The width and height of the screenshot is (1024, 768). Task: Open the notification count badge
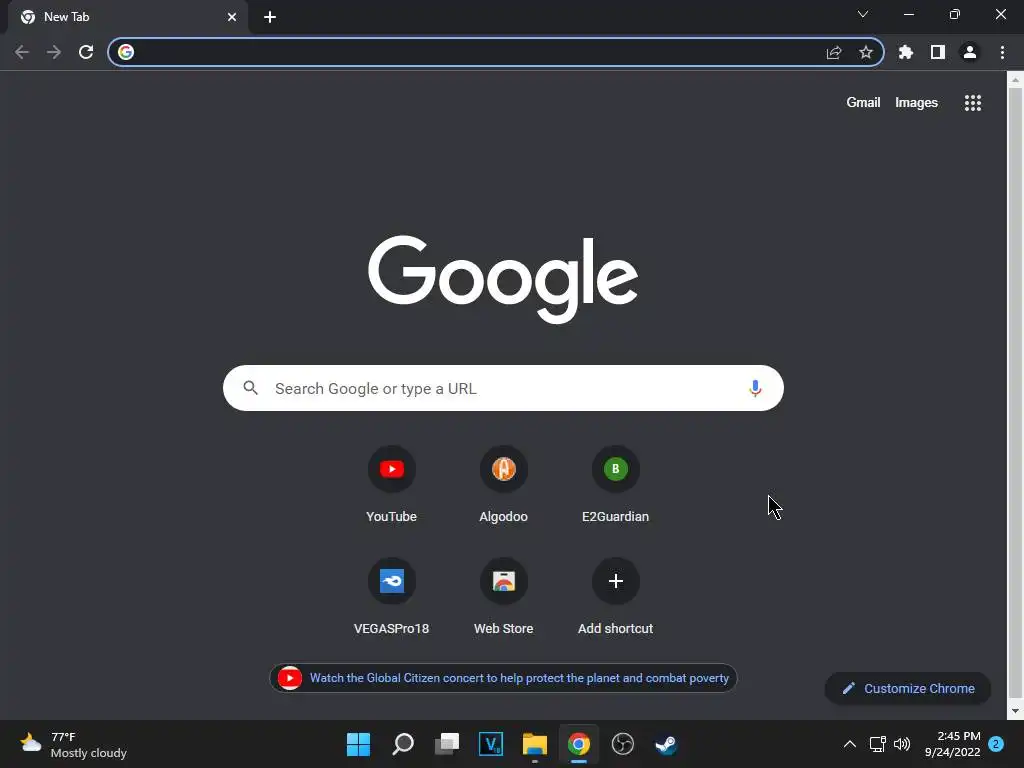click(x=996, y=744)
